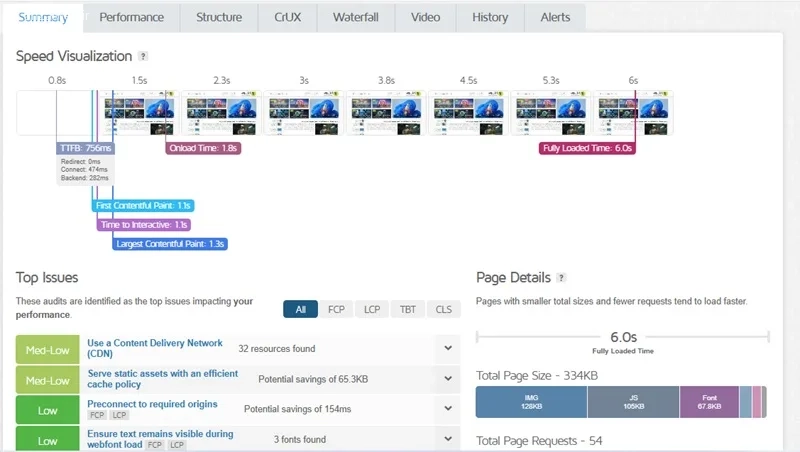Filter top issues by CLS
800x452 pixels.
click(x=443, y=309)
